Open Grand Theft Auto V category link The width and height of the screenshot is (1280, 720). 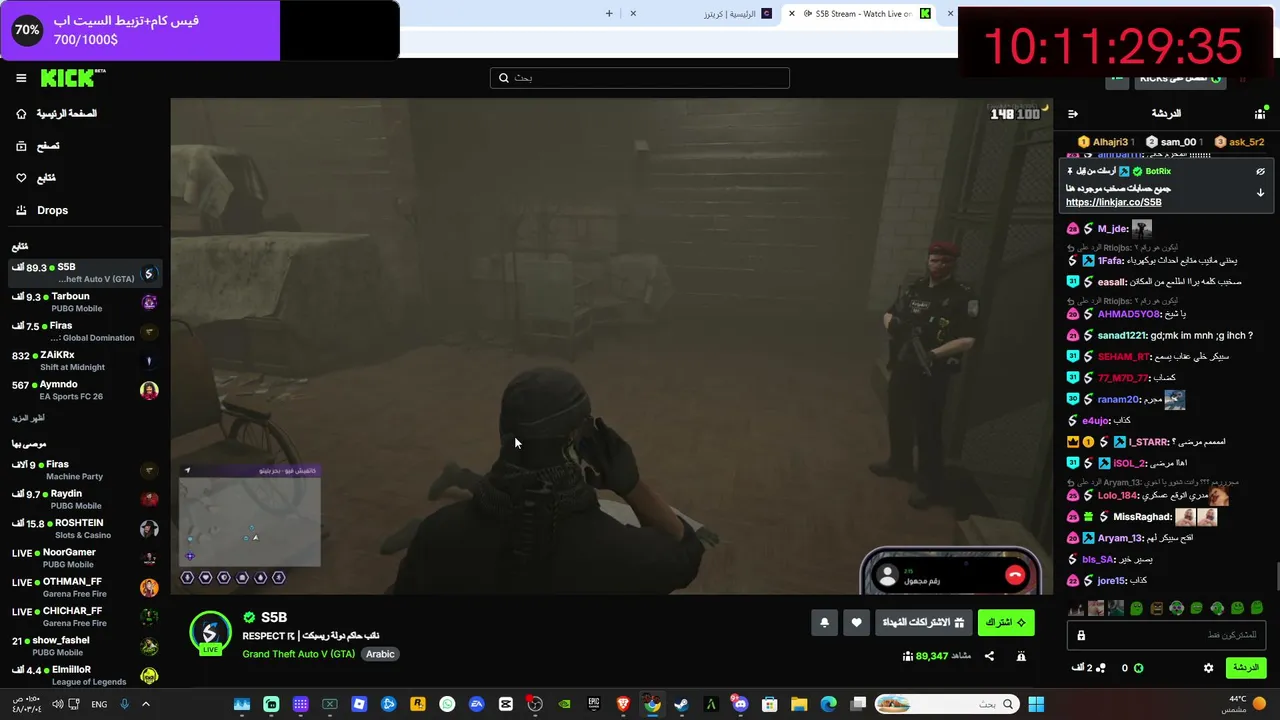point(298,654)
